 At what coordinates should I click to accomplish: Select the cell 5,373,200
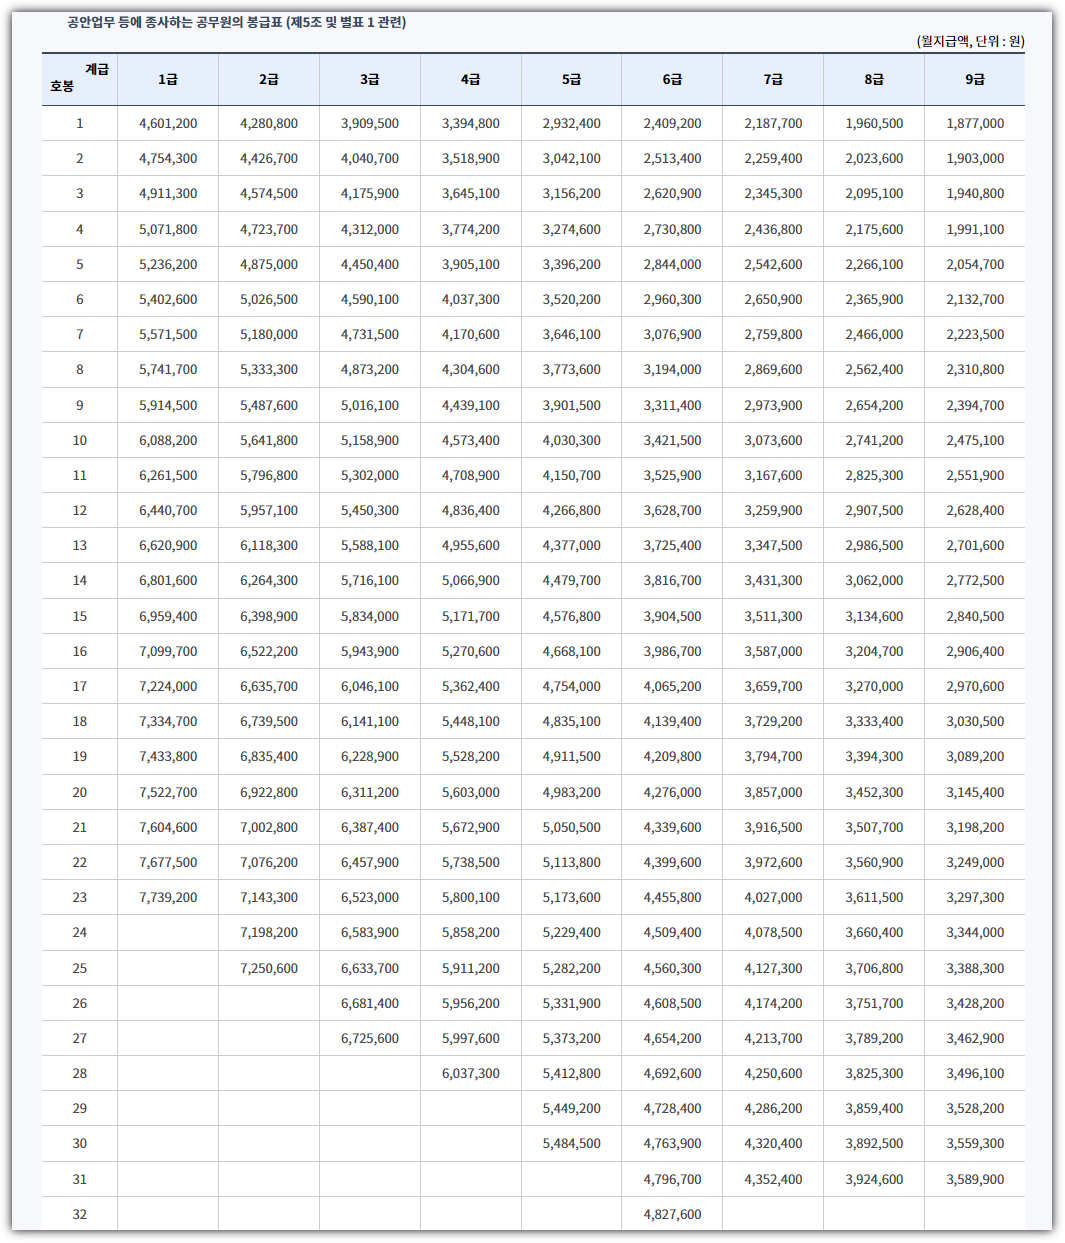tap(572, 1039)
